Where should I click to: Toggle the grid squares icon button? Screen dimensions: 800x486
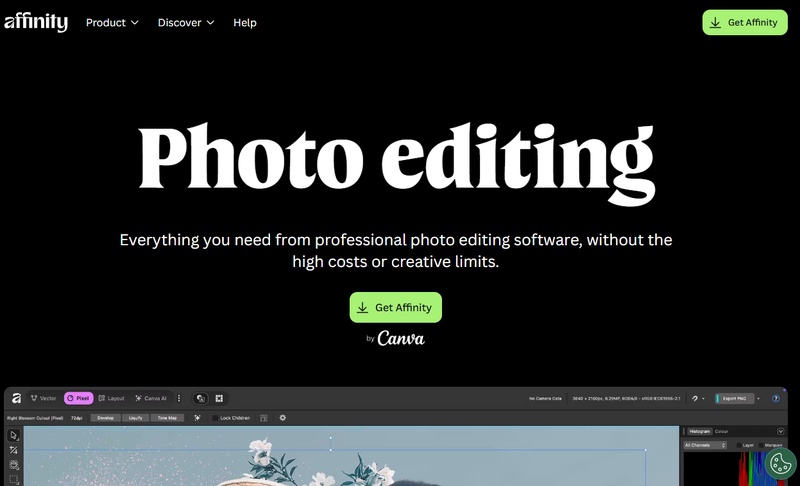(219, 398)
